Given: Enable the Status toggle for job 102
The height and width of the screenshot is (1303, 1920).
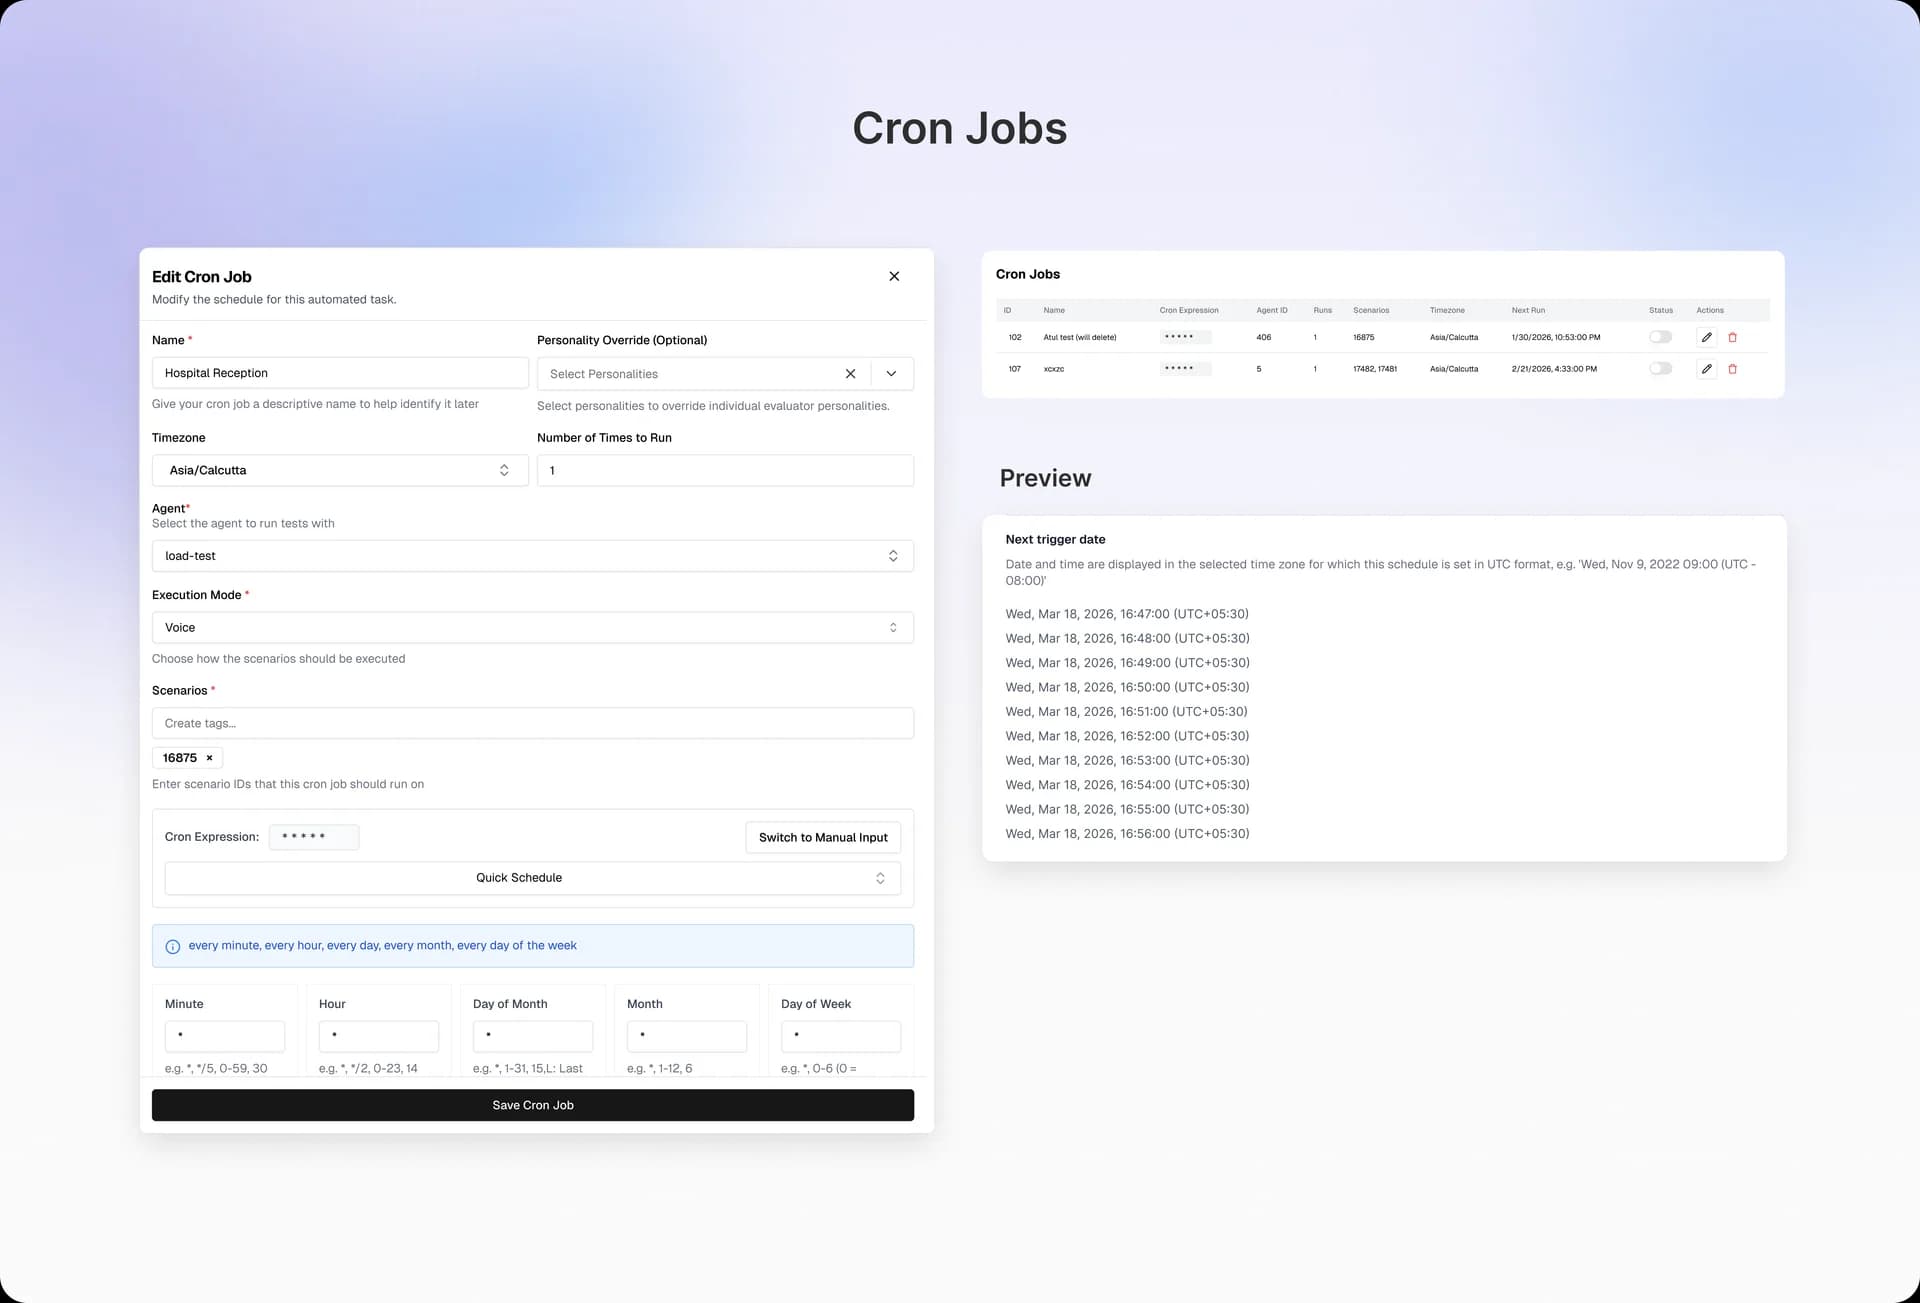Looking at the screenshot, I should point(1661,337).
